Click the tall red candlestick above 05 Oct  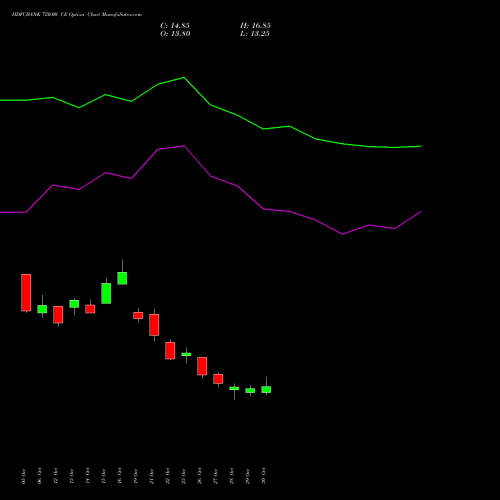[x=26, y=293]
